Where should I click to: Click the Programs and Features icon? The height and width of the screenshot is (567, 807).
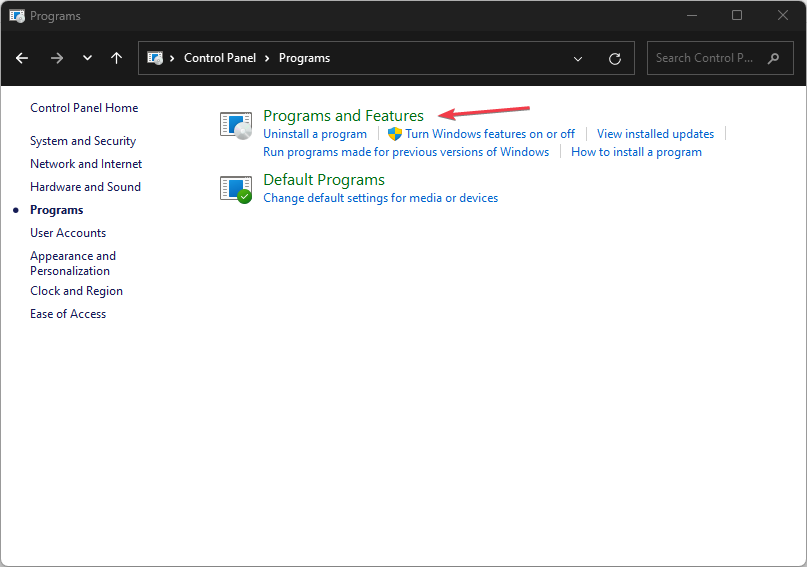pyautogui.click(x=236, y=125)
